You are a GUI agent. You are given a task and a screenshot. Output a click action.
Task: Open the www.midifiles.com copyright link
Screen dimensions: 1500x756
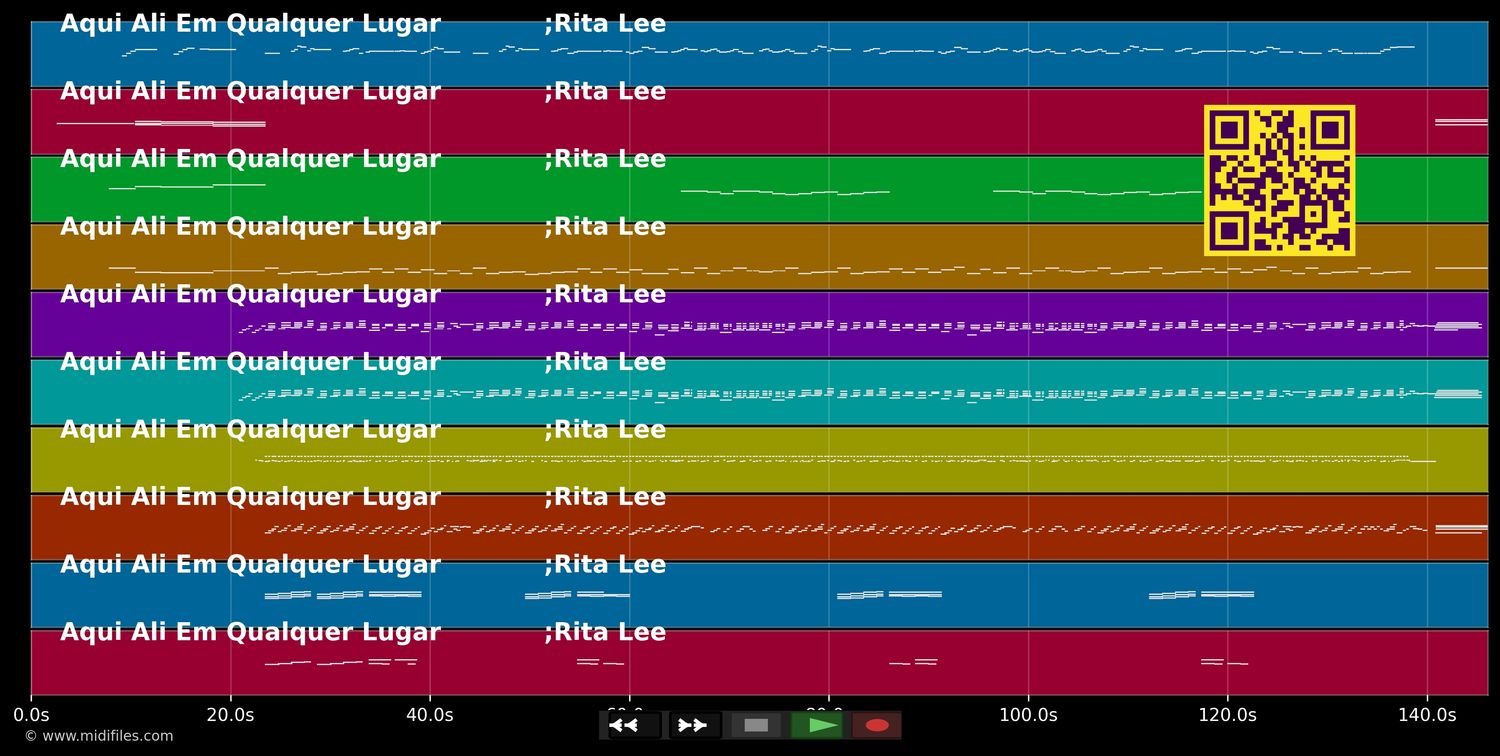point(98,736)
